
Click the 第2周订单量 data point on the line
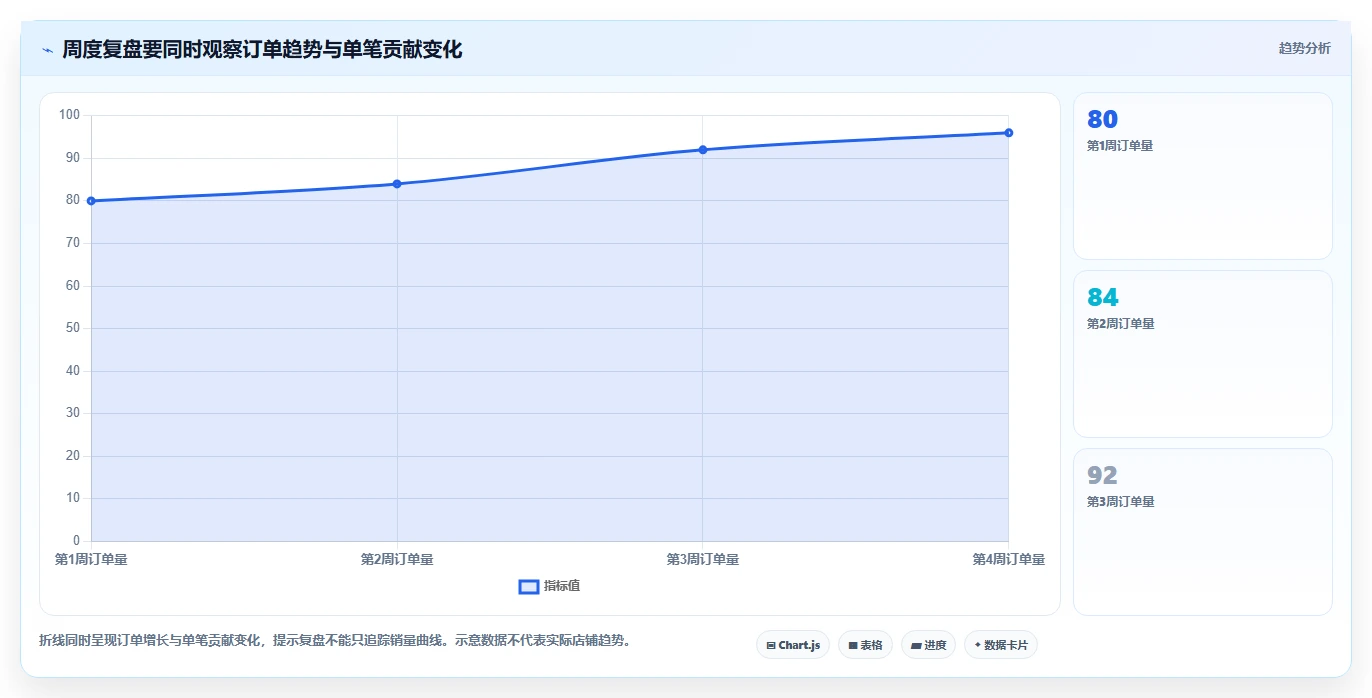(x=397, y=184)
